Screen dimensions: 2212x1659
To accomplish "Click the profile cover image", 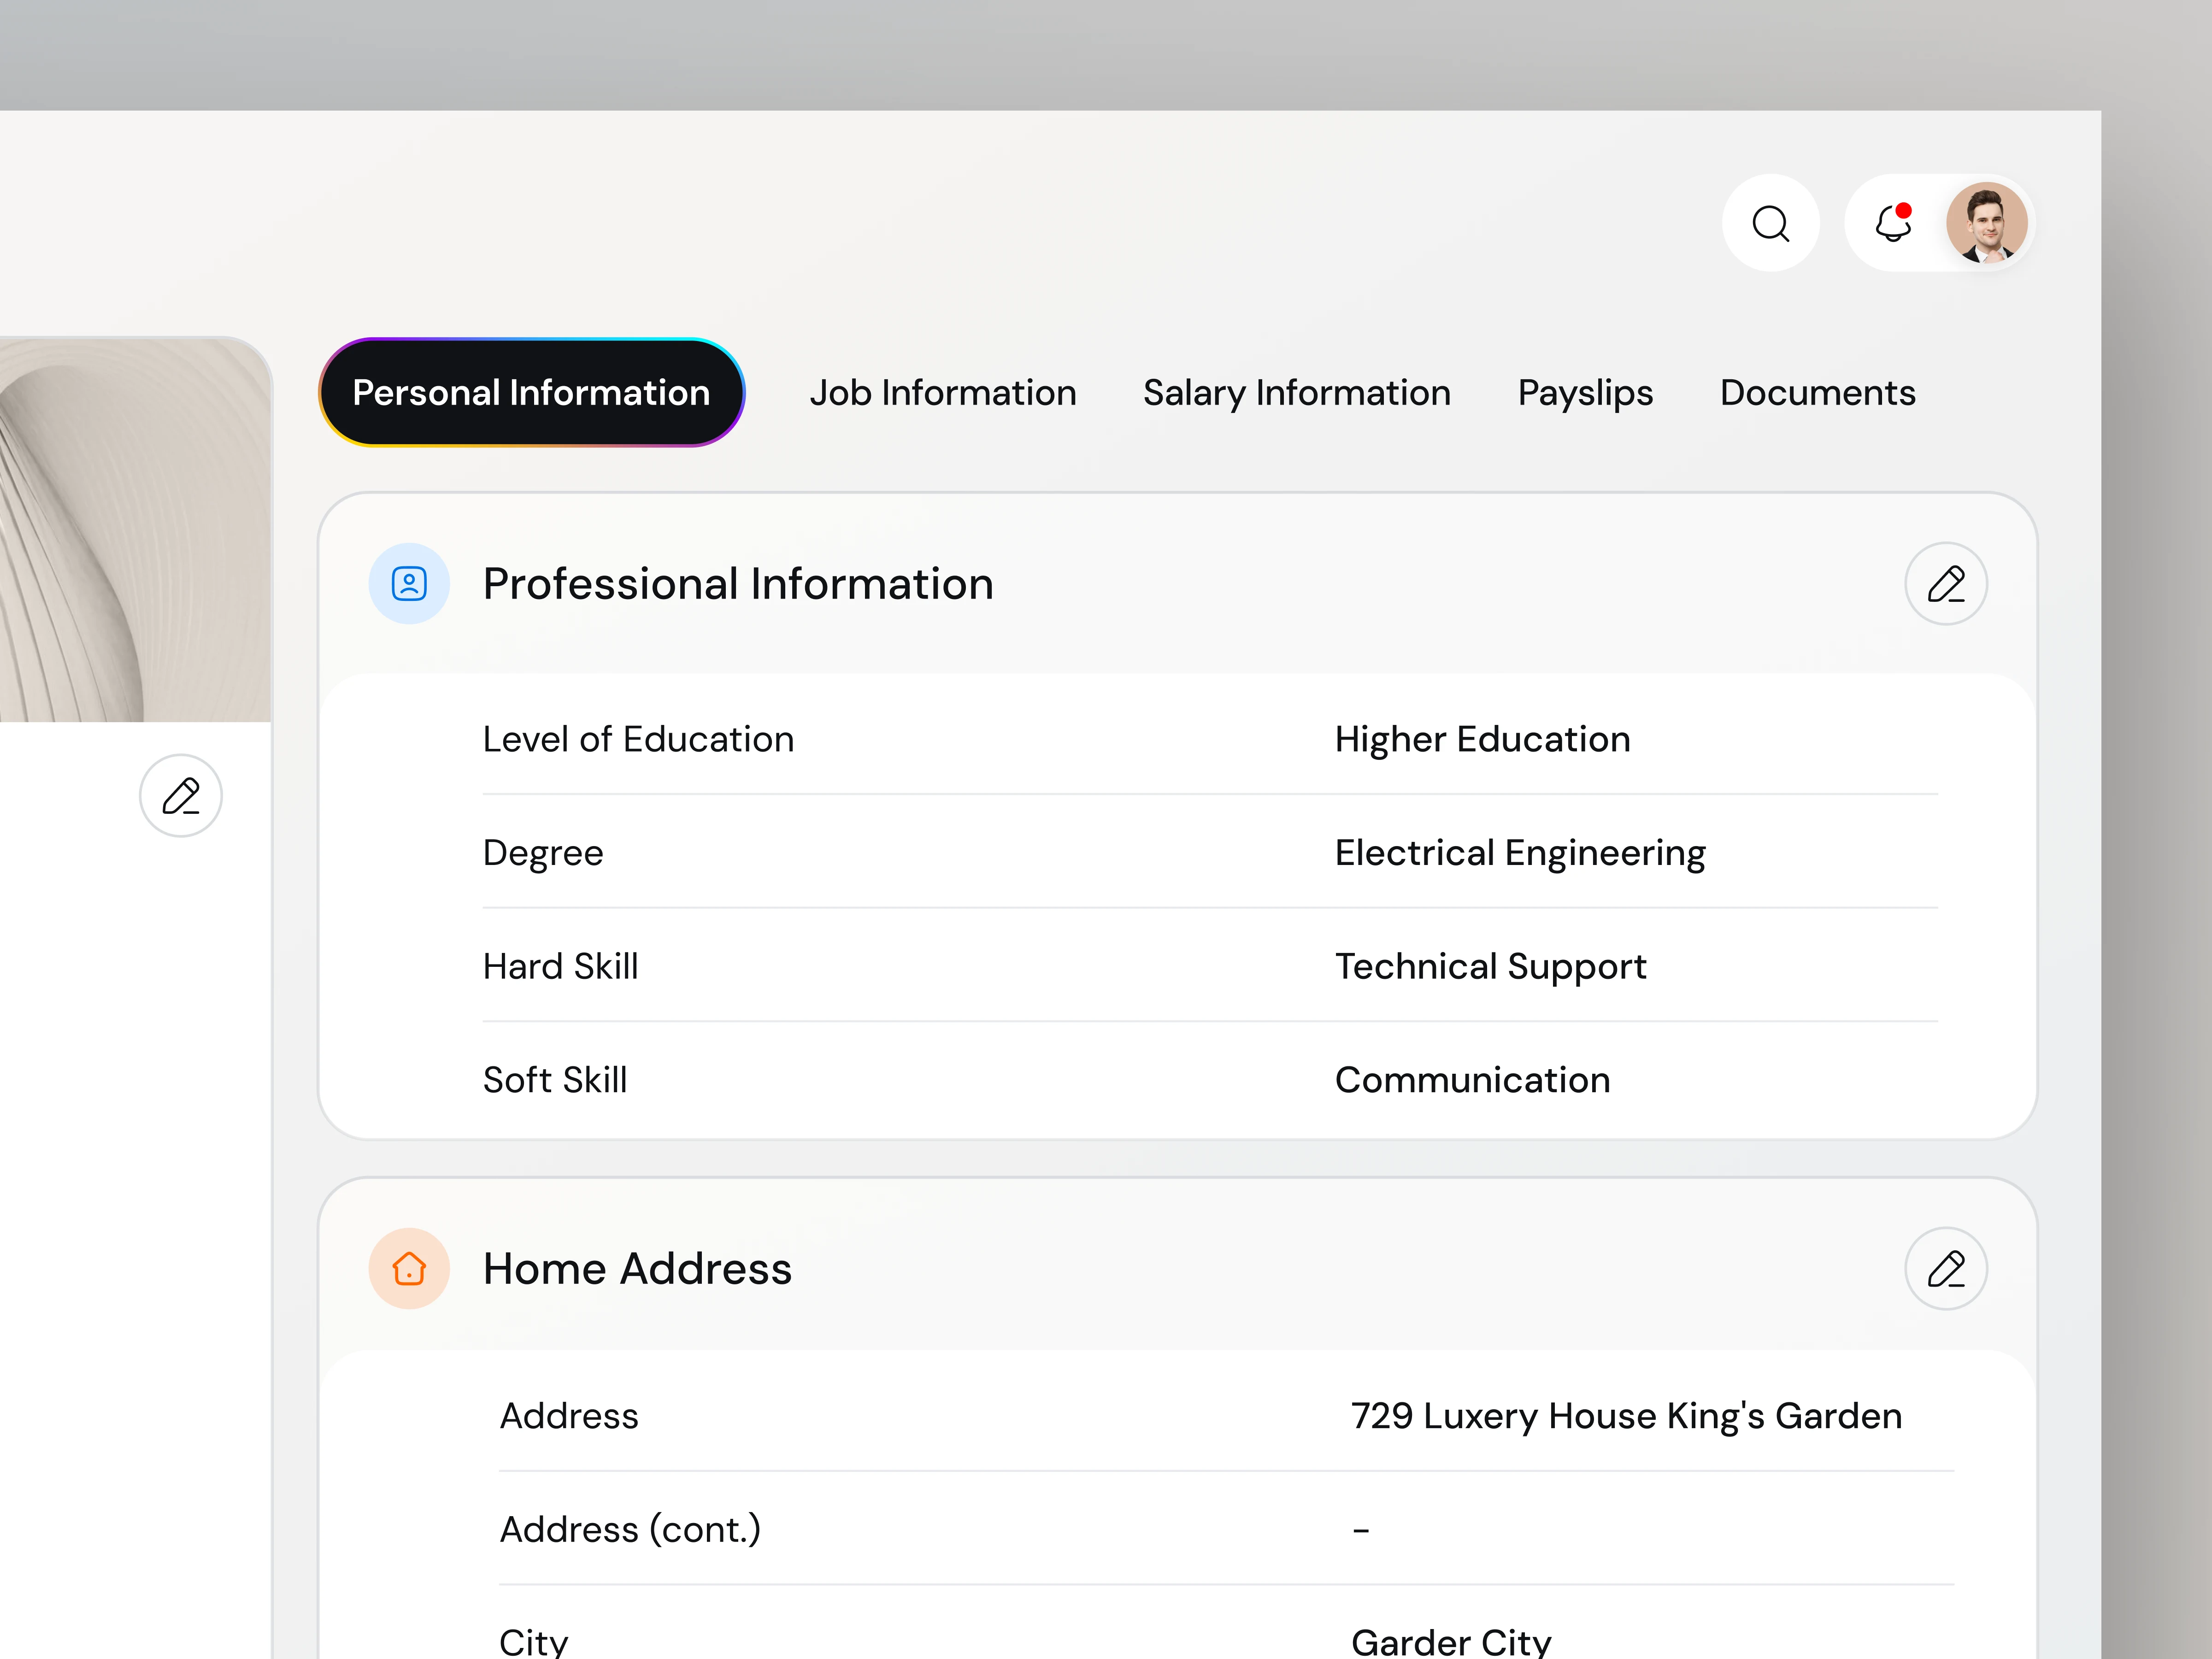I will click(135, 530).
